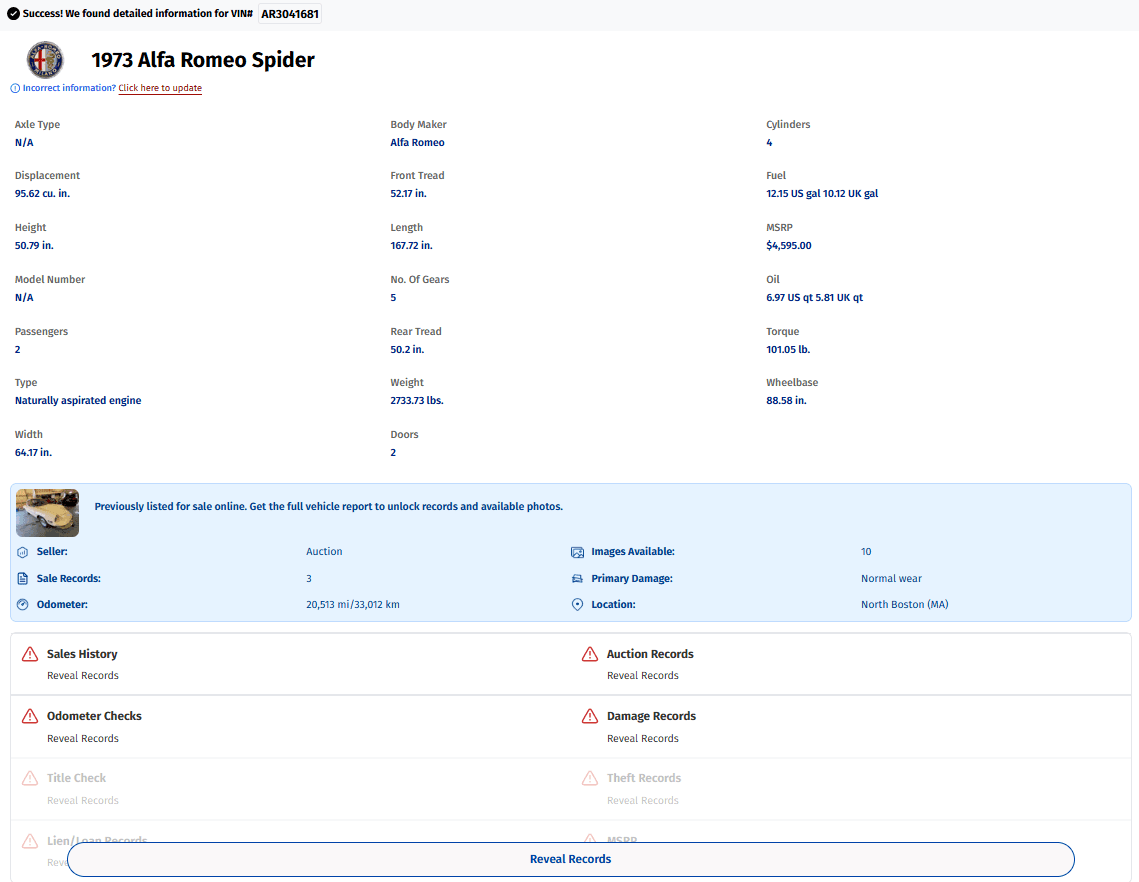Click the large Reveal Records button
1139x882 pixels.
click(570, 859)
